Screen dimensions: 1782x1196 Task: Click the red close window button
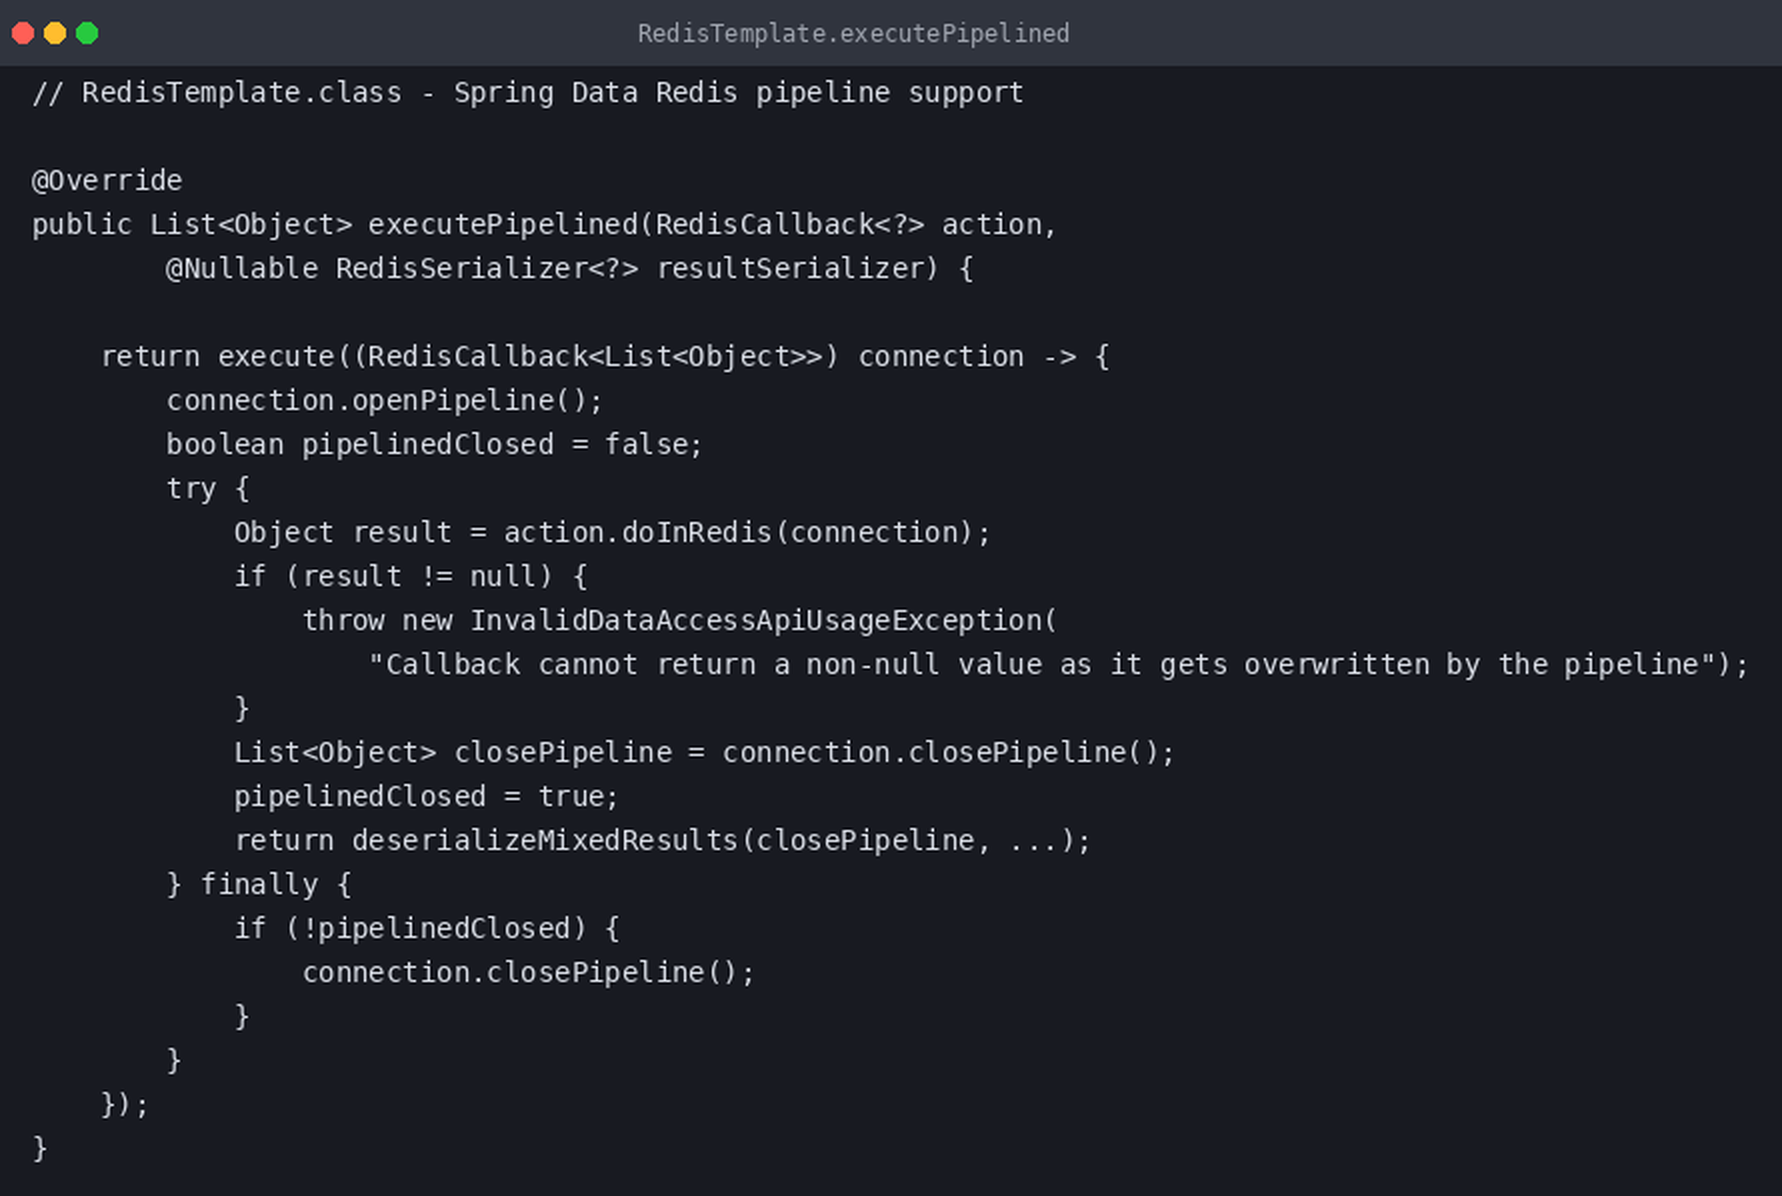tap(23, 33)
